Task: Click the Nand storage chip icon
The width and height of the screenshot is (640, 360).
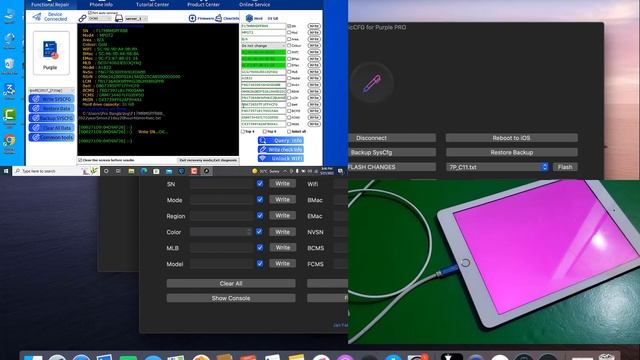Action: click(x=249, y=18)
